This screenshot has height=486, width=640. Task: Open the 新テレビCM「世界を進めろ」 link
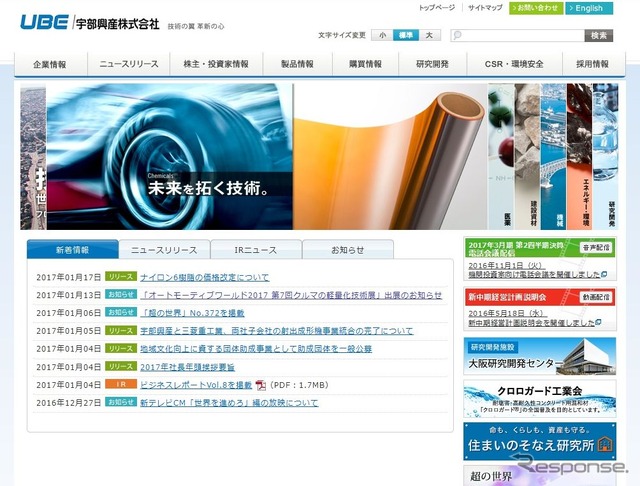229,403
